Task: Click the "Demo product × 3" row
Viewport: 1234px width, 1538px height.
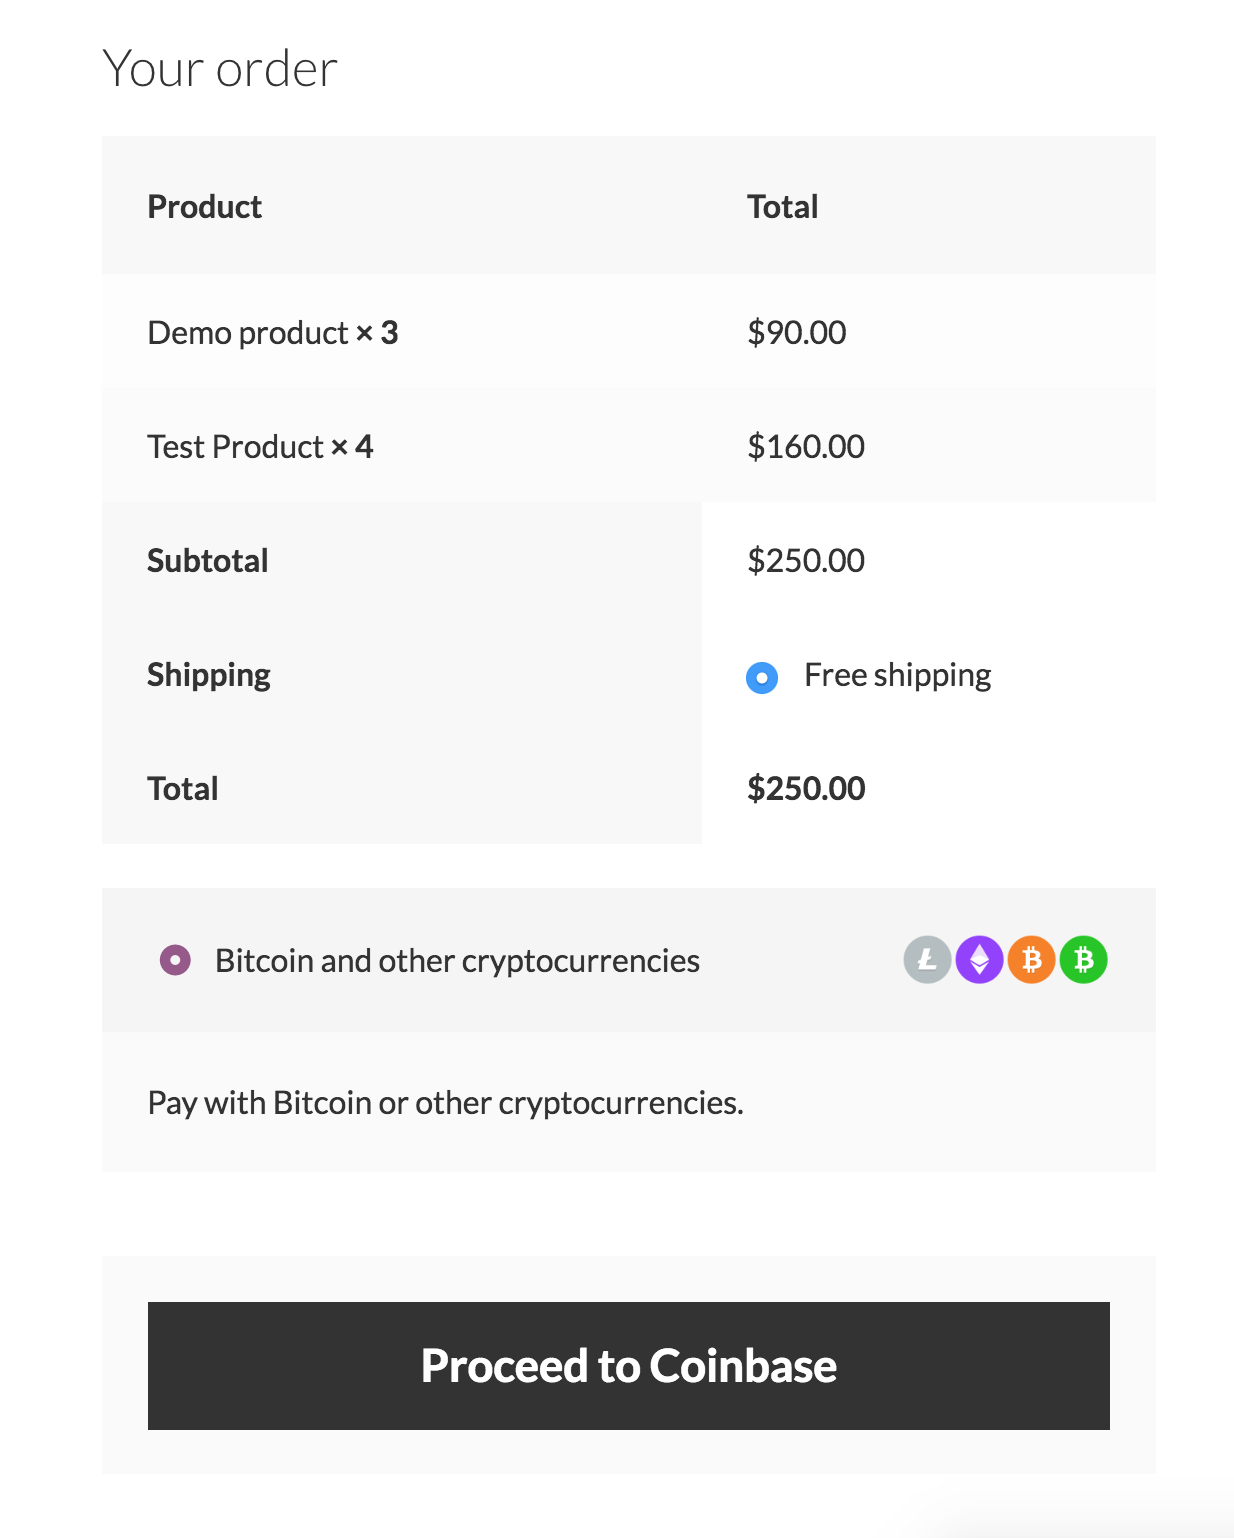Action: click(272, 333)
